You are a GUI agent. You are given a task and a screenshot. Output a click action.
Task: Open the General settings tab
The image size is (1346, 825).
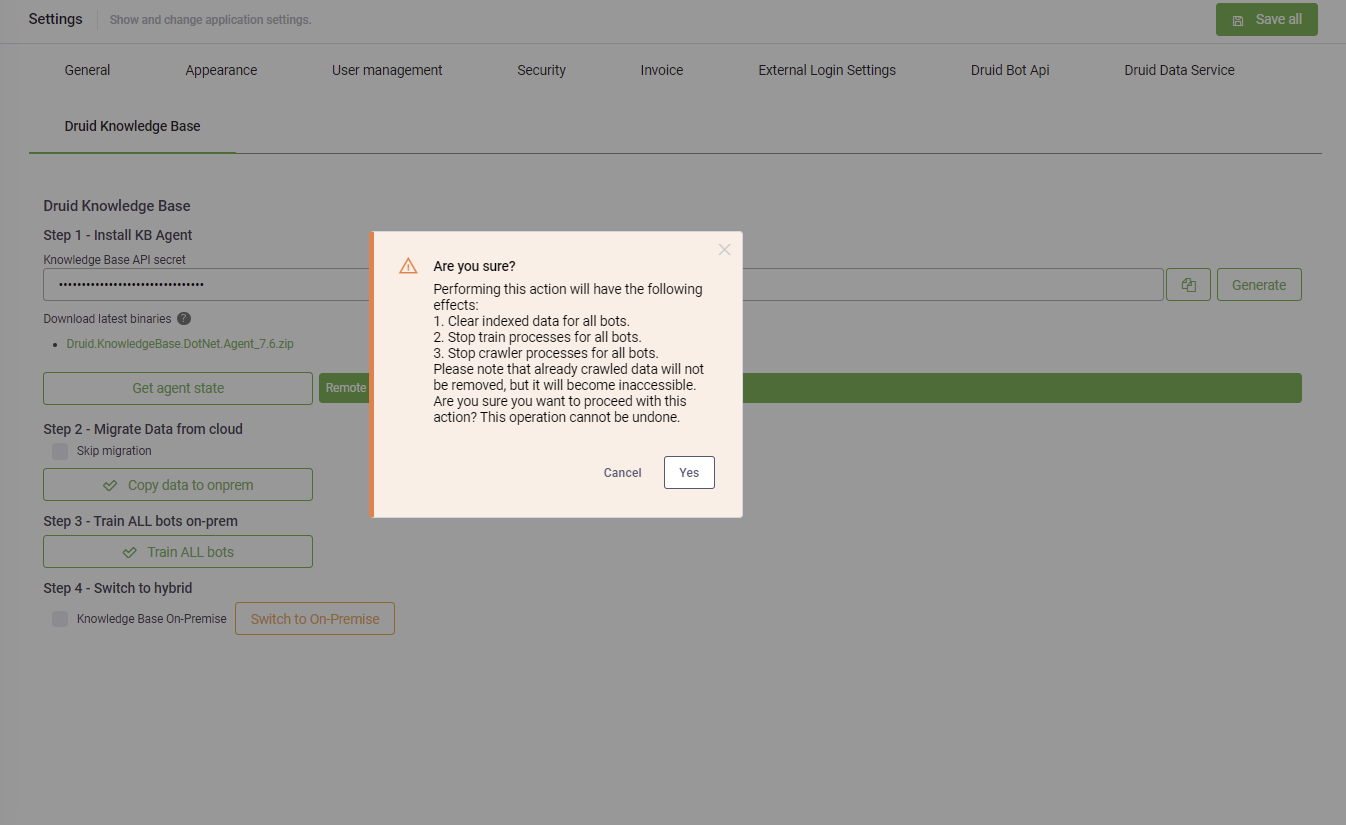click(87, 70)
